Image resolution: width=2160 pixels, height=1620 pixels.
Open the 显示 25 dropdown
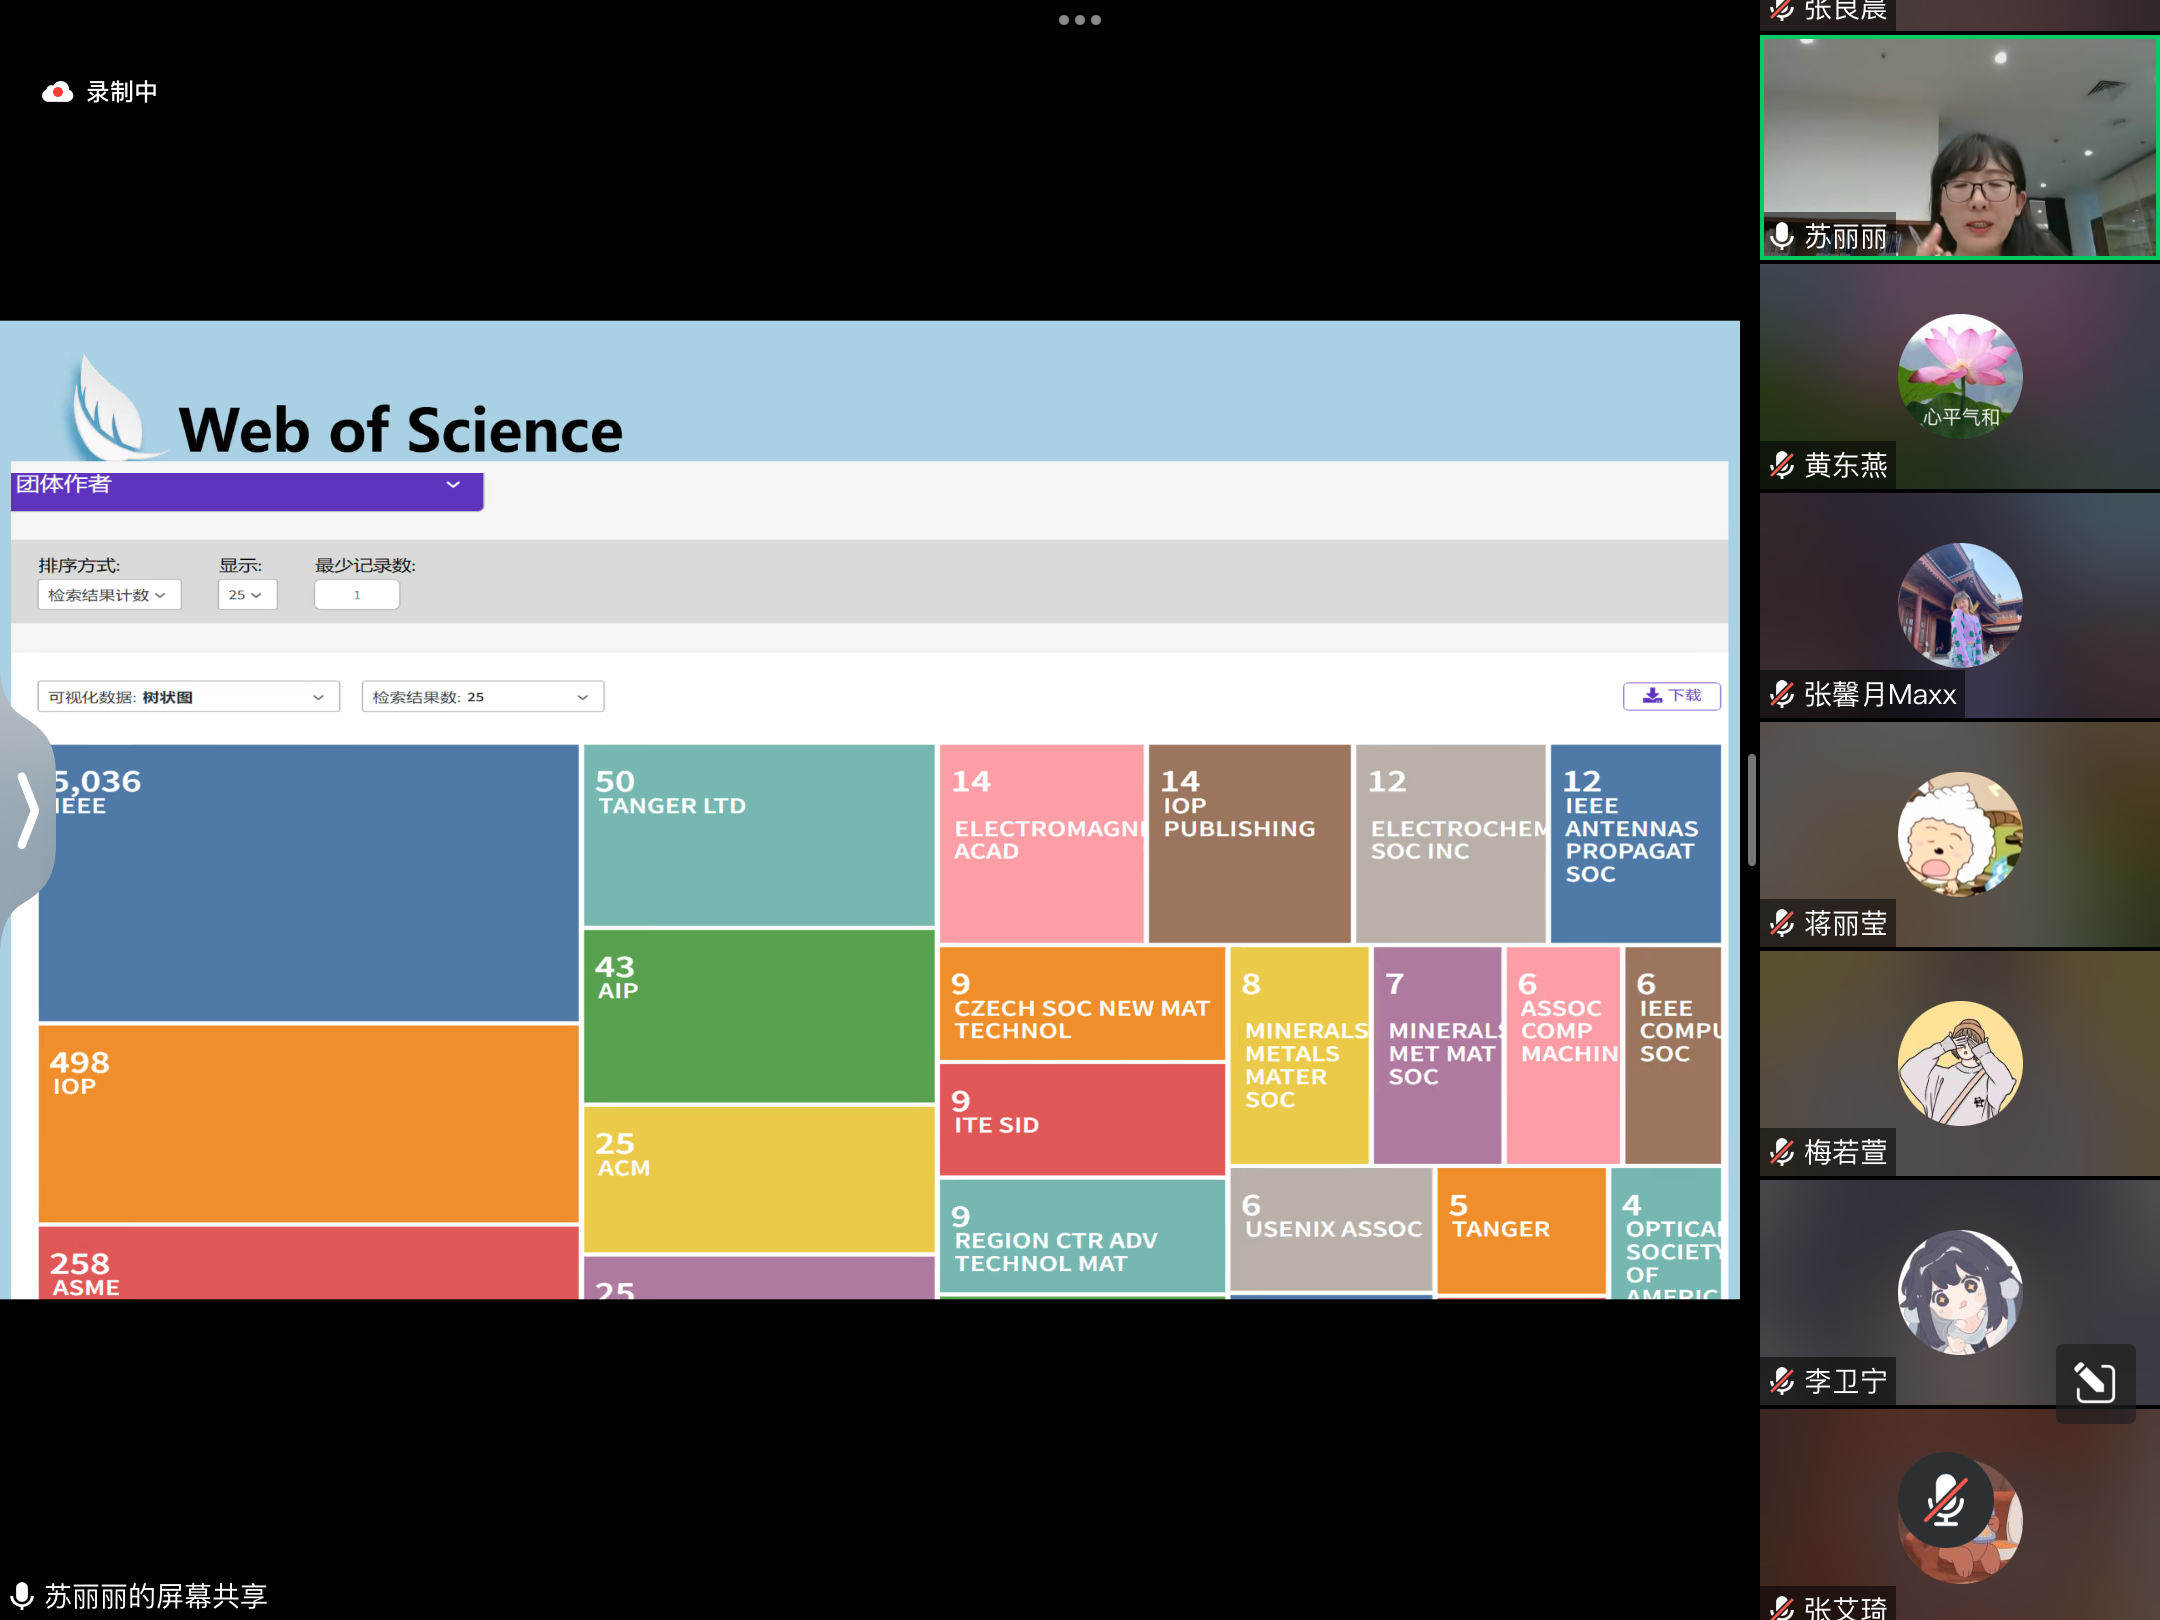pos(246,595)
